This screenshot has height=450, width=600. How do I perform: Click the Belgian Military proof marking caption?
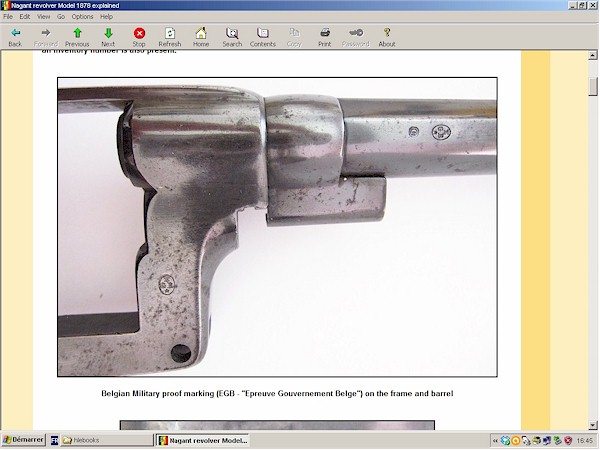pyautogui.click(x=277, y=393)
